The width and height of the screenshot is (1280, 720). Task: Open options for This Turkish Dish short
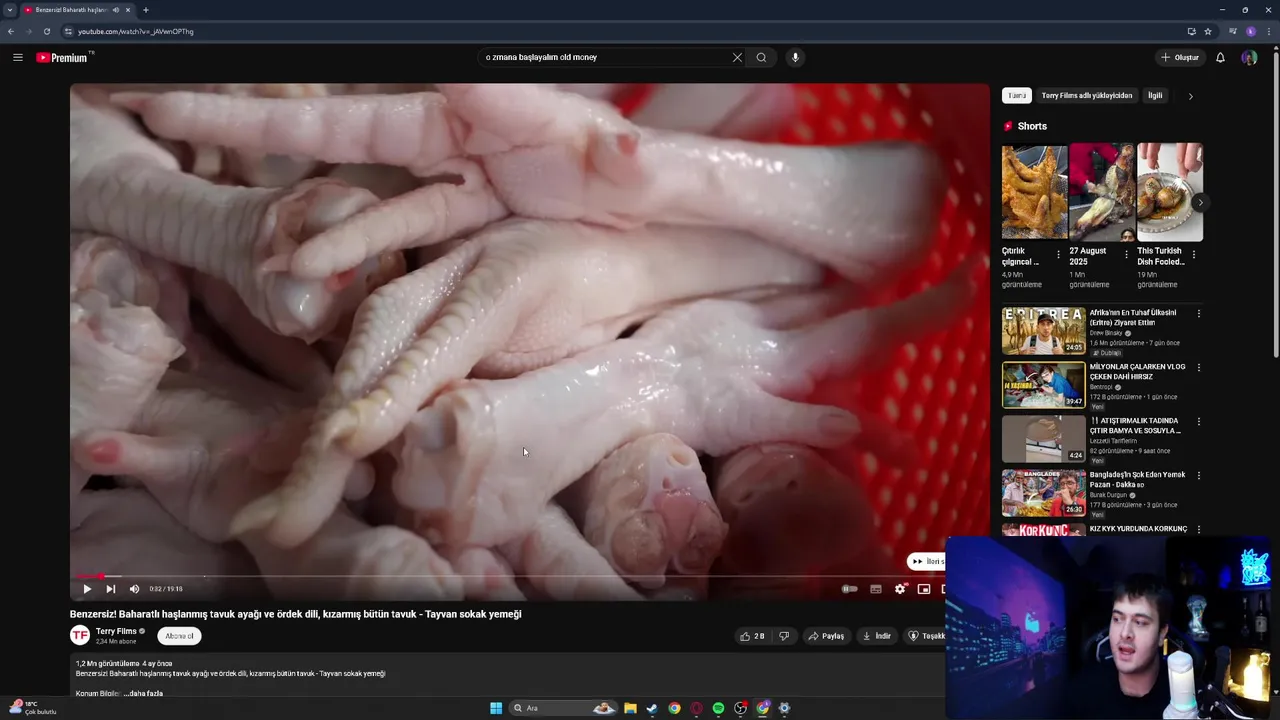pos(1194,254)
